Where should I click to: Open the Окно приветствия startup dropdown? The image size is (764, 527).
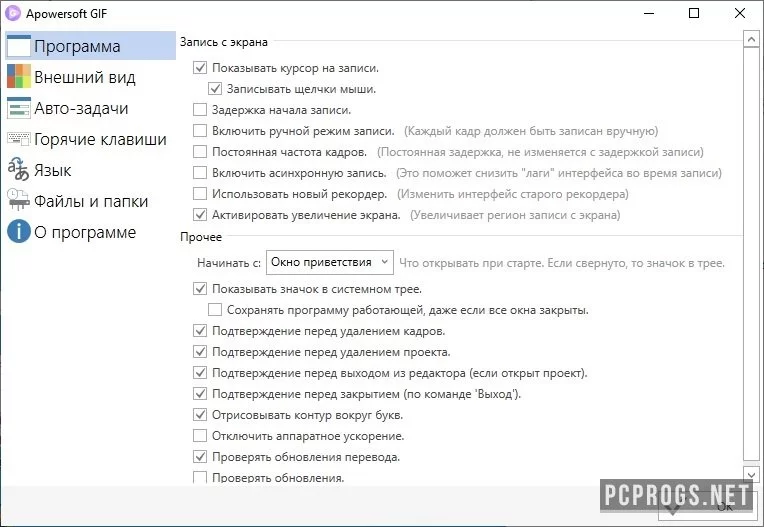click(330, 262)
